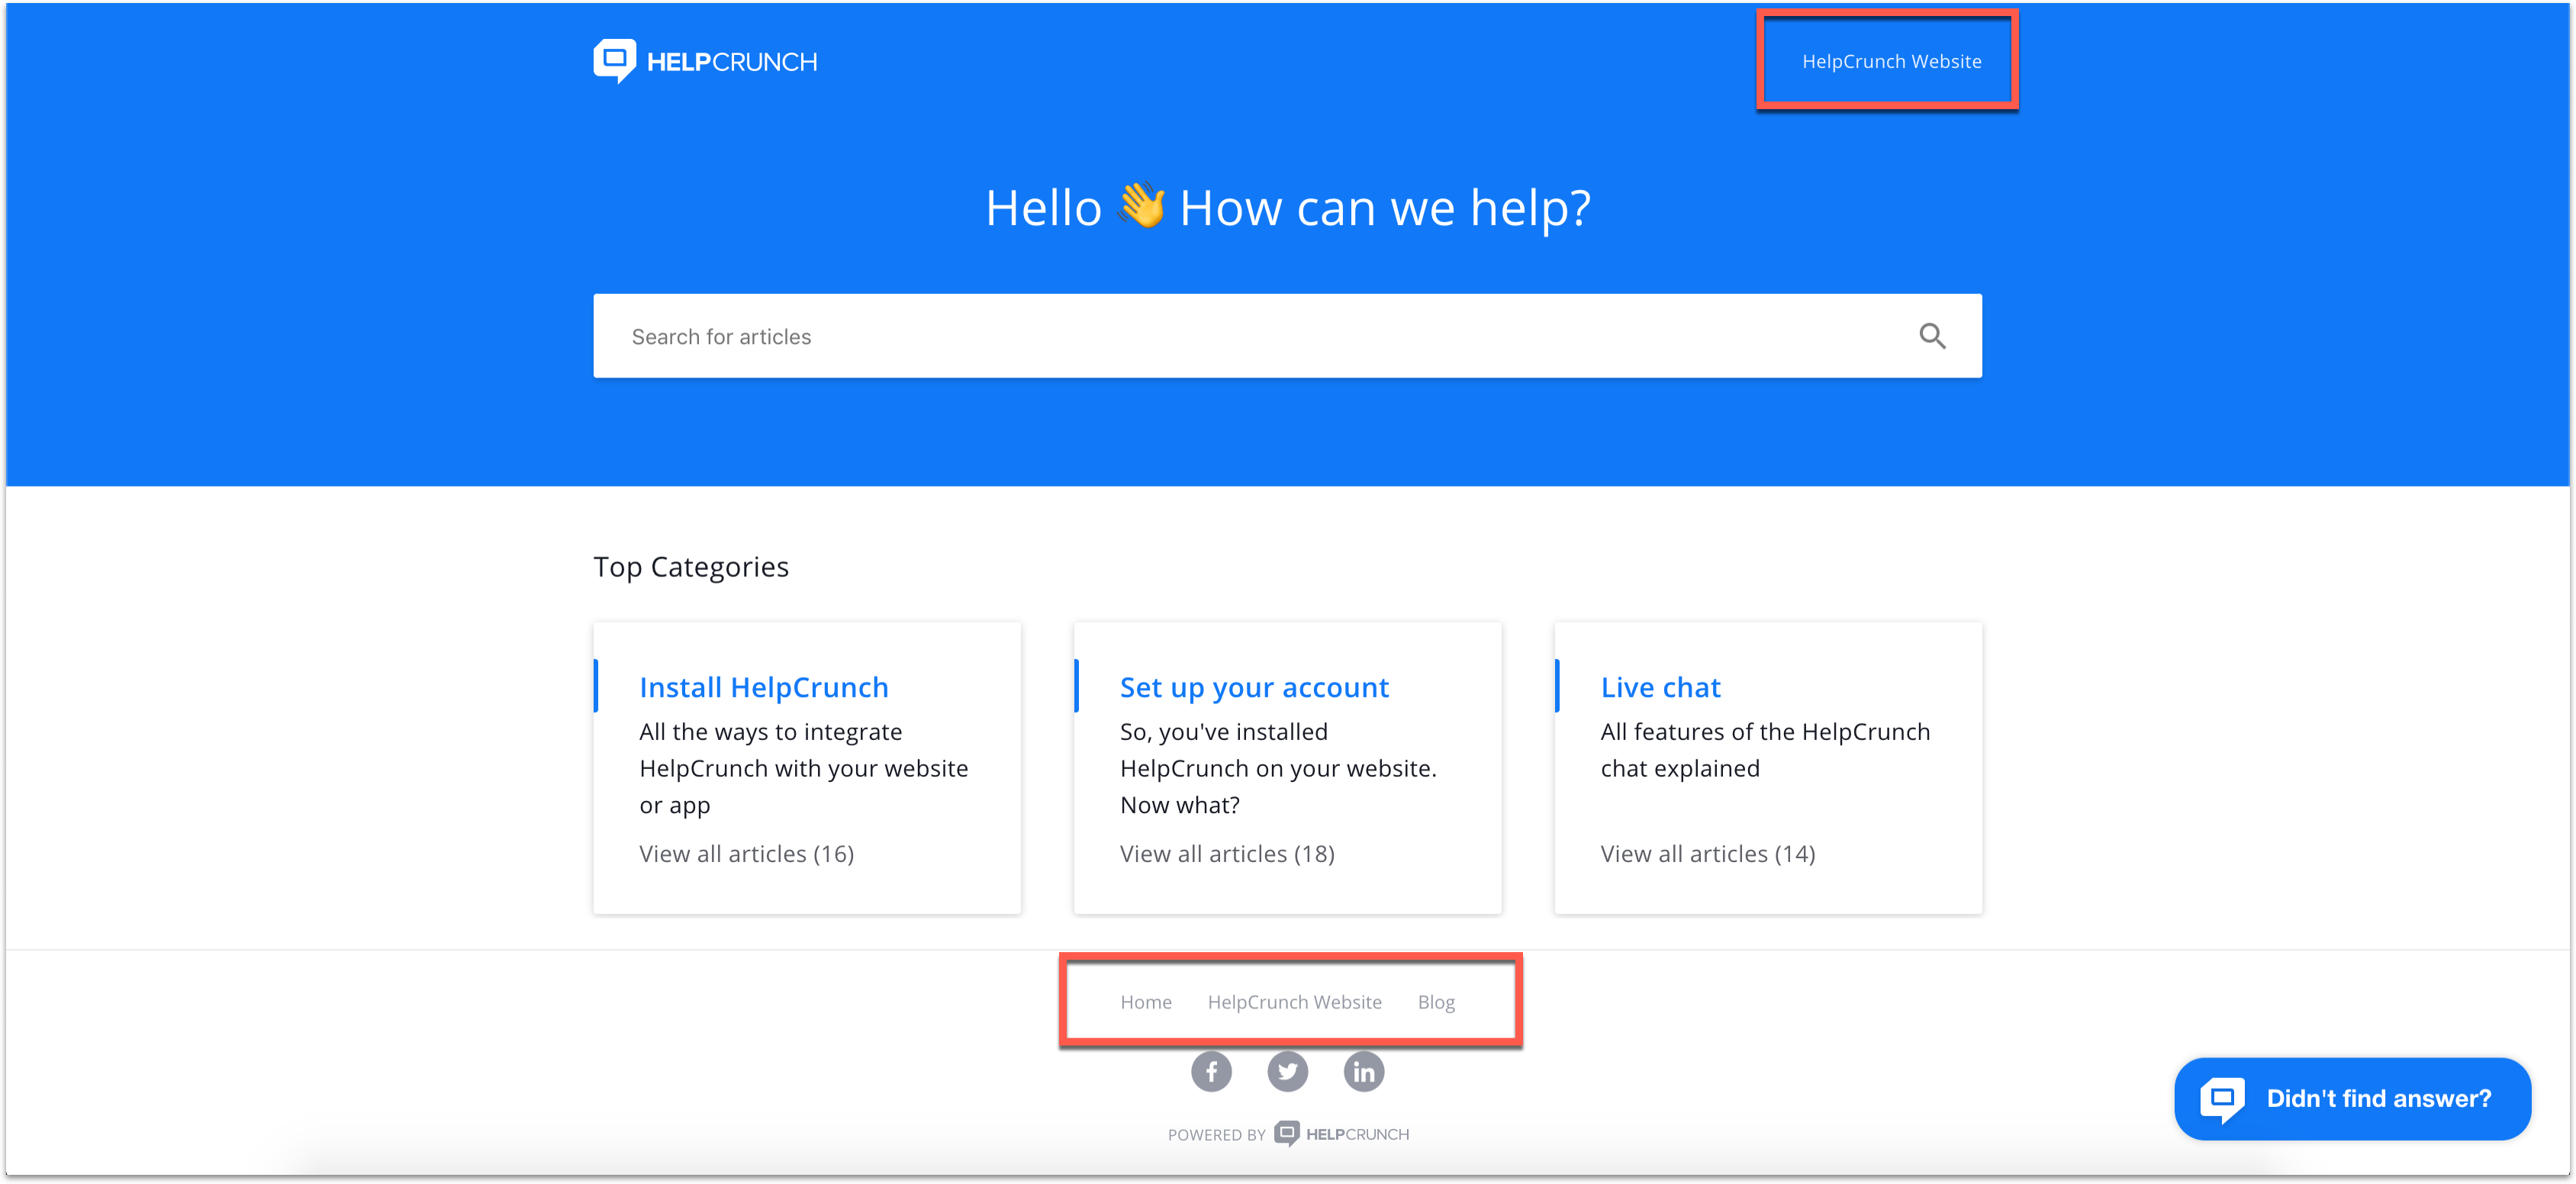
Task: Click the Install HelpCrunch card description text
Action: tap(804, 768)
